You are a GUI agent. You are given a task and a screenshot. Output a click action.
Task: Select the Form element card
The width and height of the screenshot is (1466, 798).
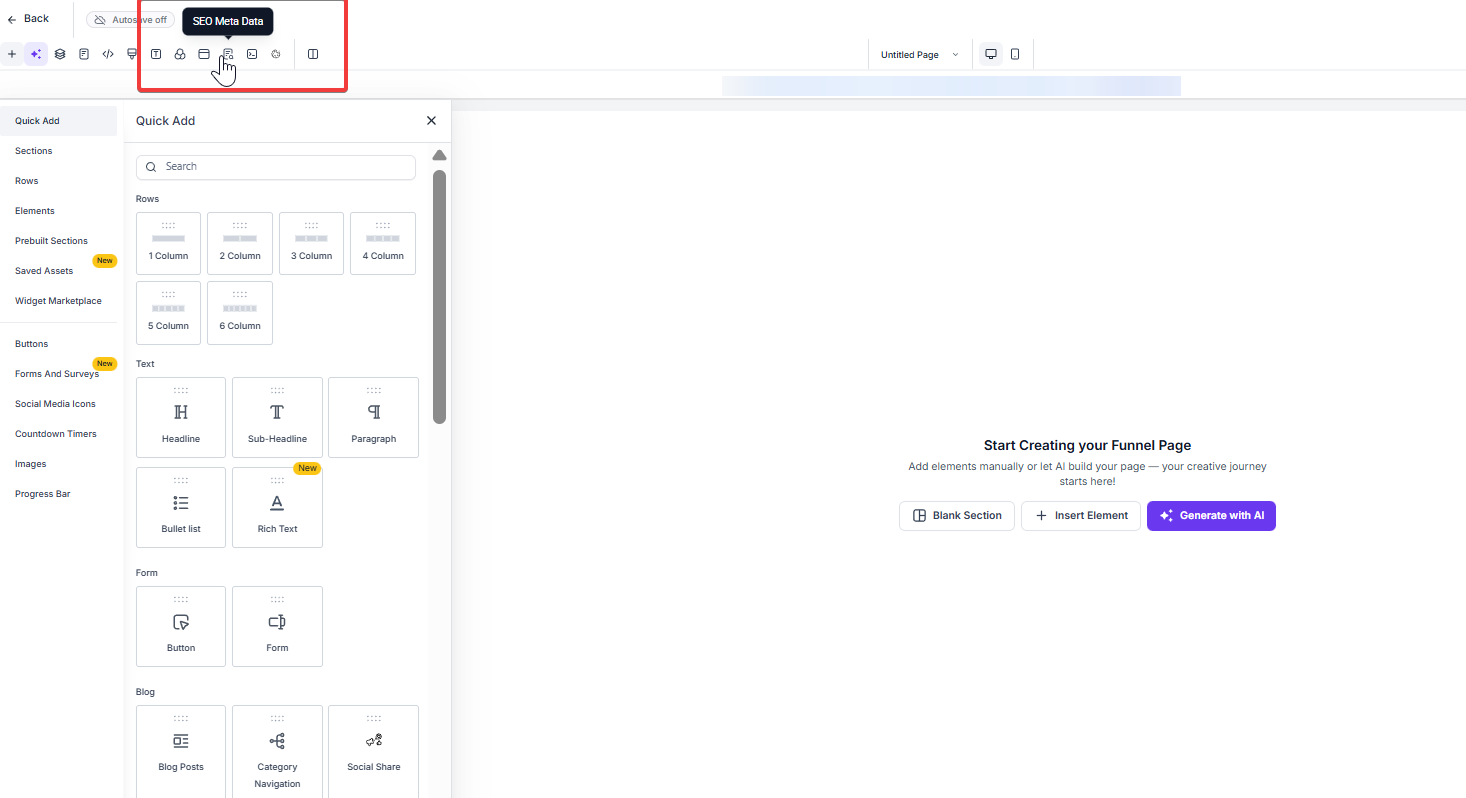(x=277, y=626)
